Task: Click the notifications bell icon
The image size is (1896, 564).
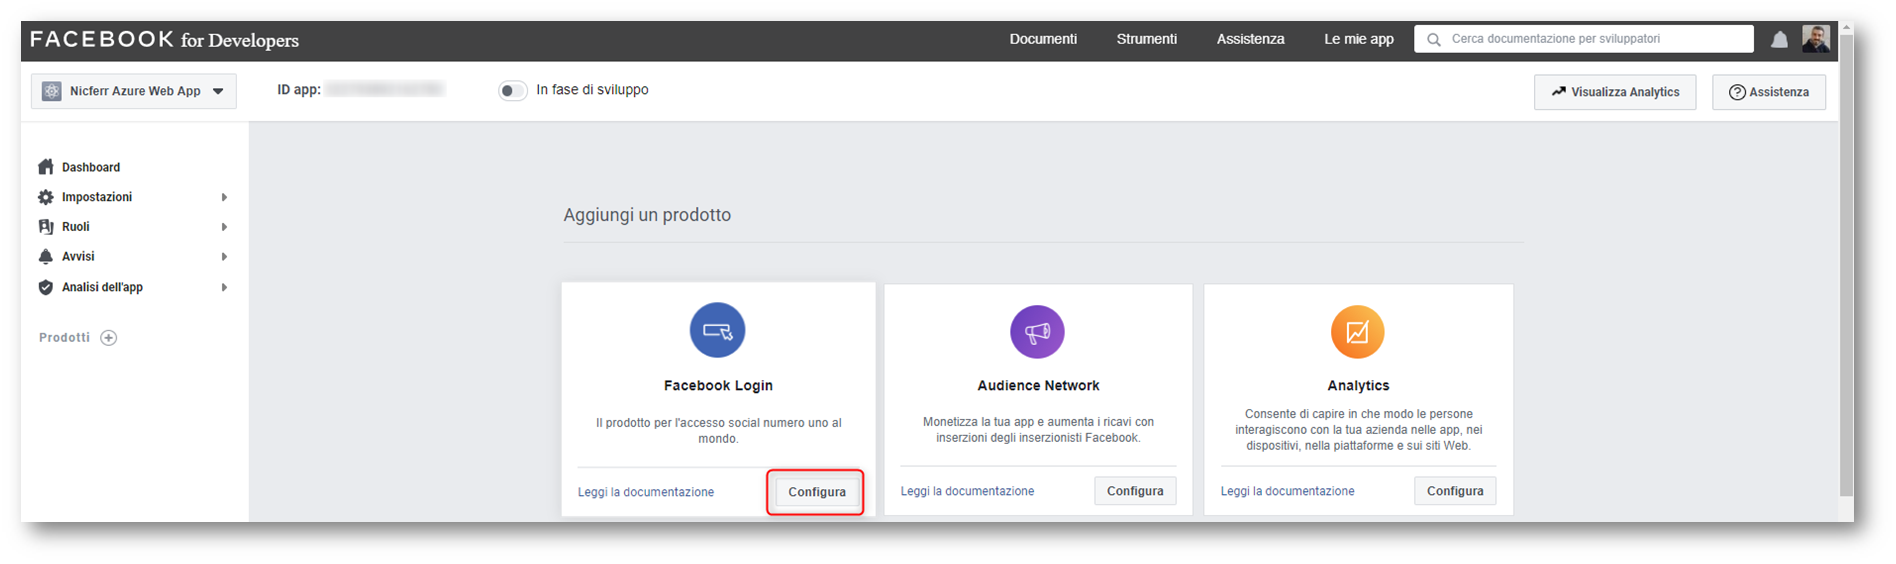Action: click(1779, 40)
